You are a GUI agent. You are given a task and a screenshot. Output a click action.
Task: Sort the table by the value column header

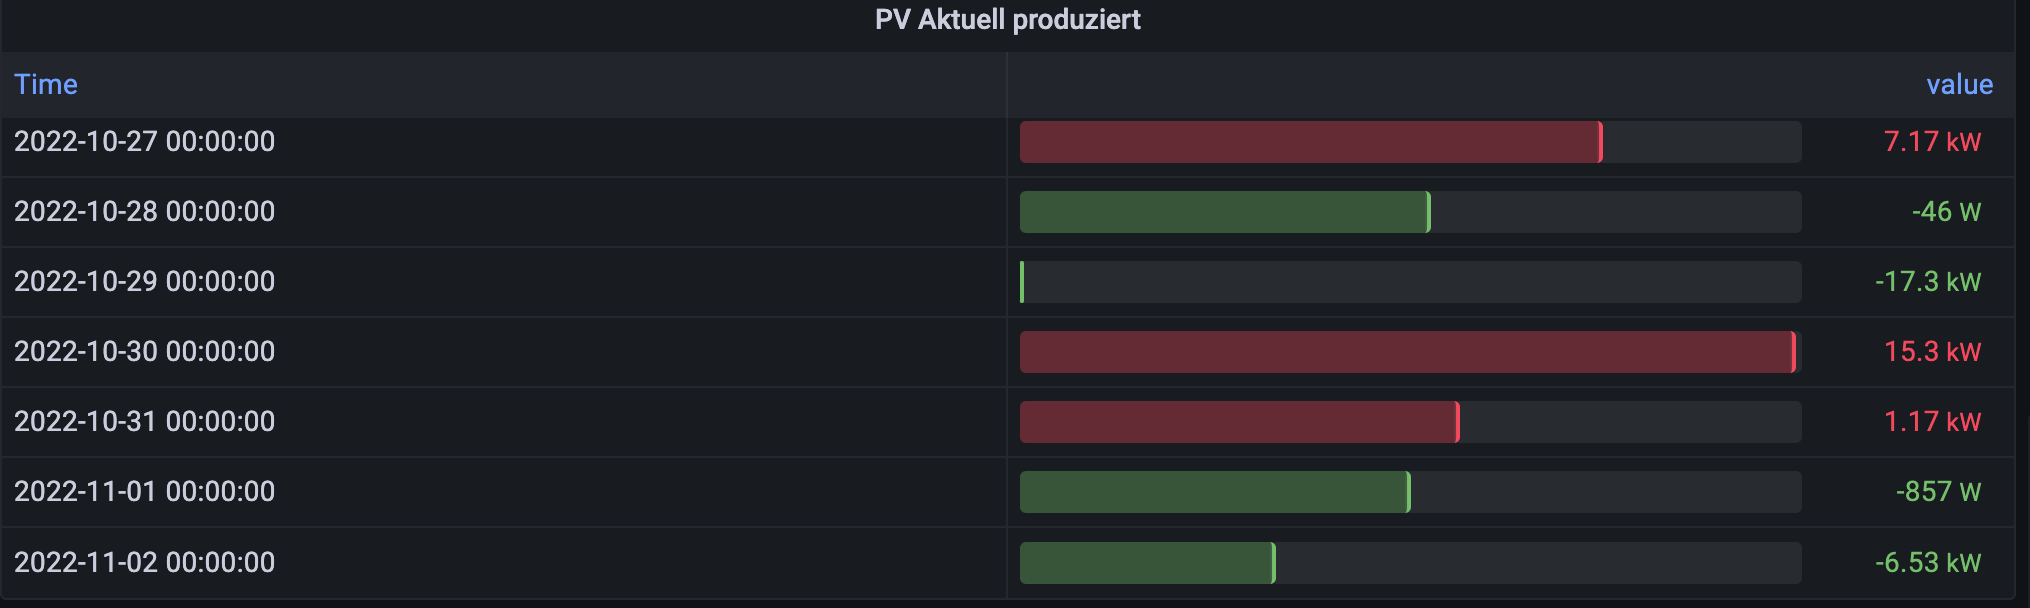pos(1959,85)
